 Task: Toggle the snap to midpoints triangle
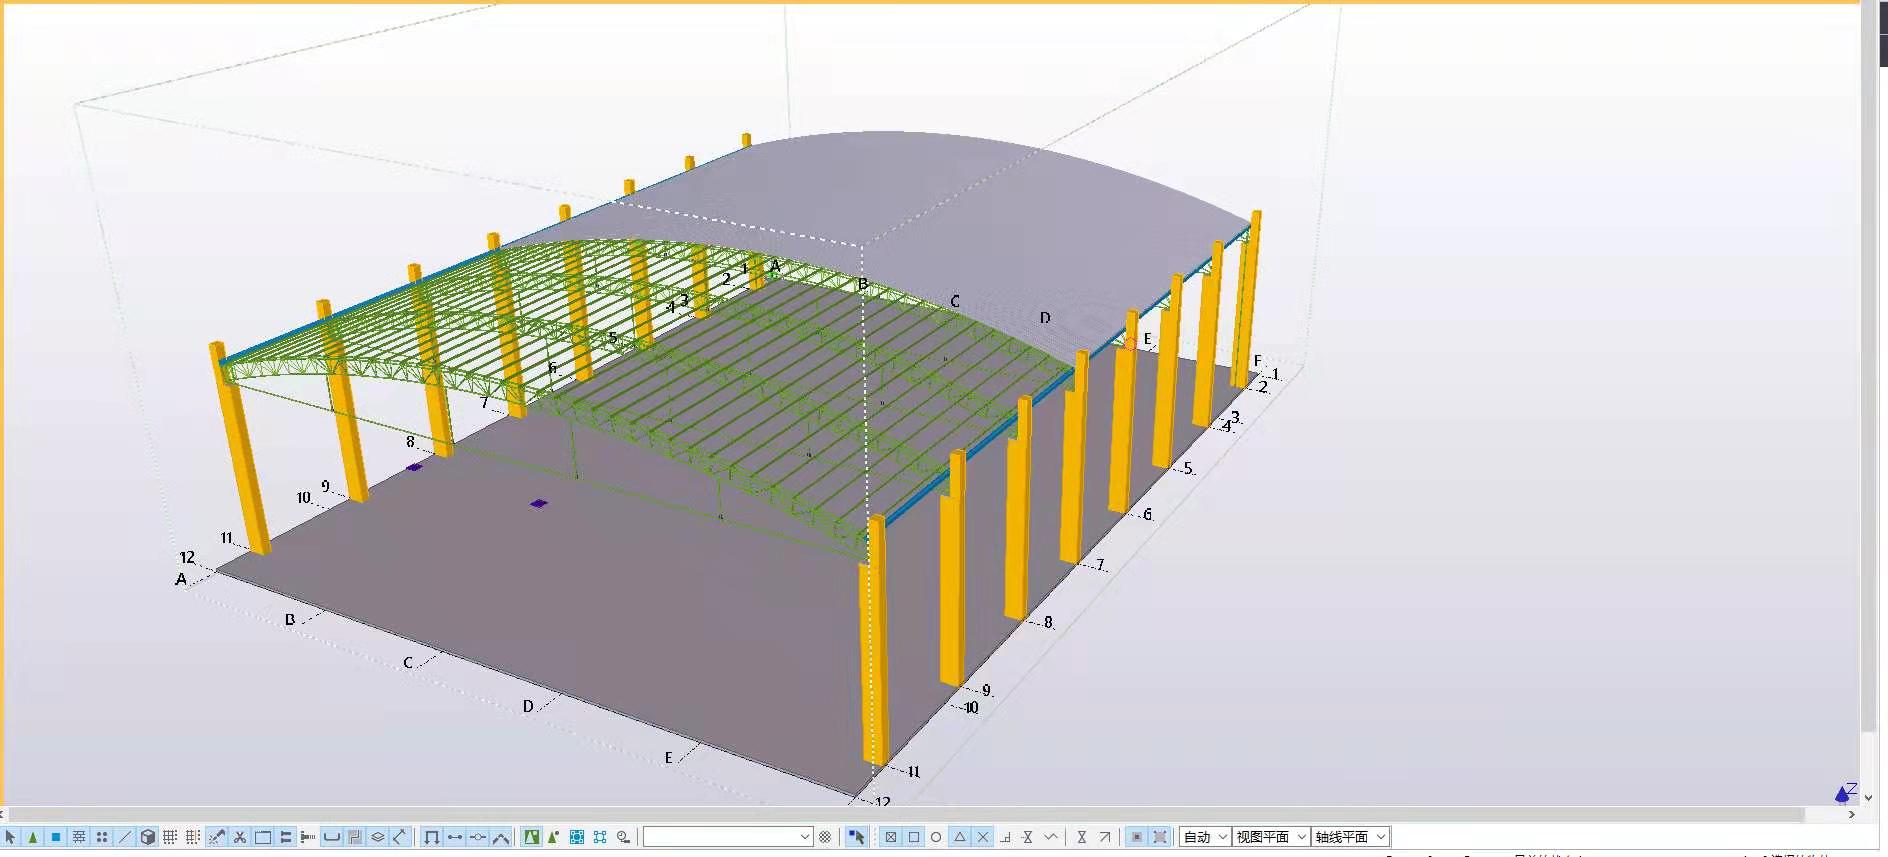pyautogui.click(x=959, y=837)
